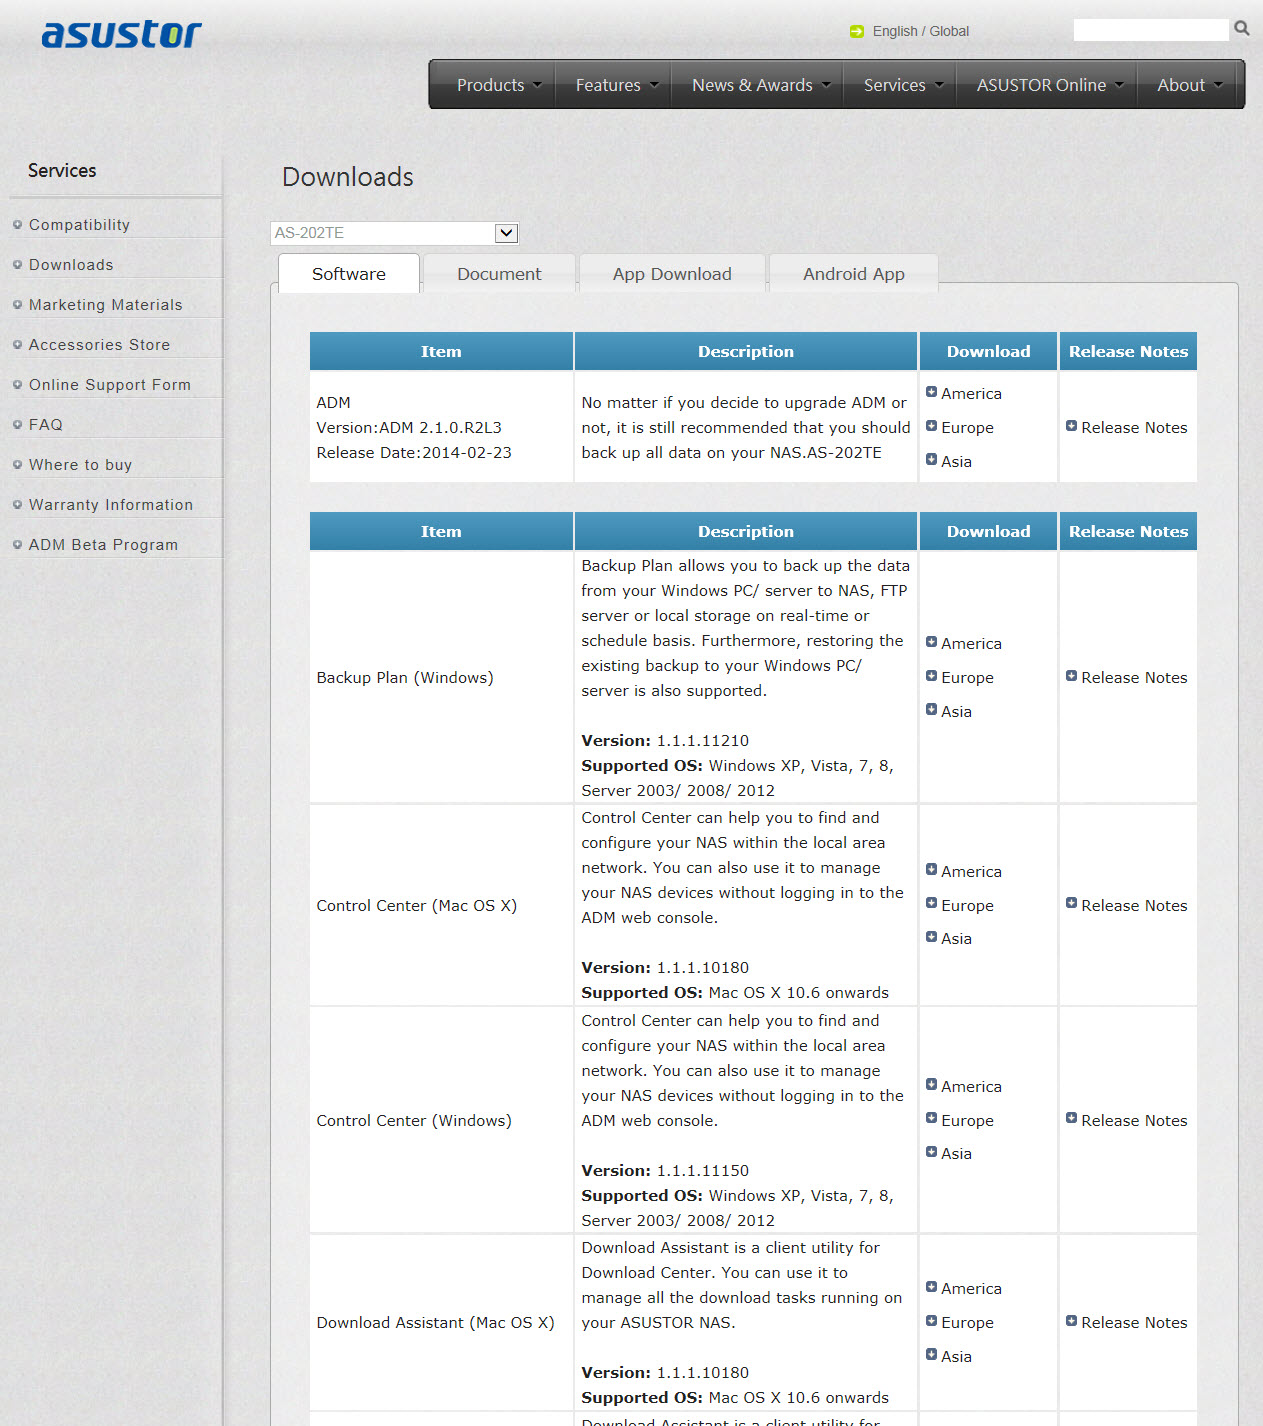Click plus icon for Download Assistant Mac Asia
The image size is (1263, 1426).
click(931, 1355)
